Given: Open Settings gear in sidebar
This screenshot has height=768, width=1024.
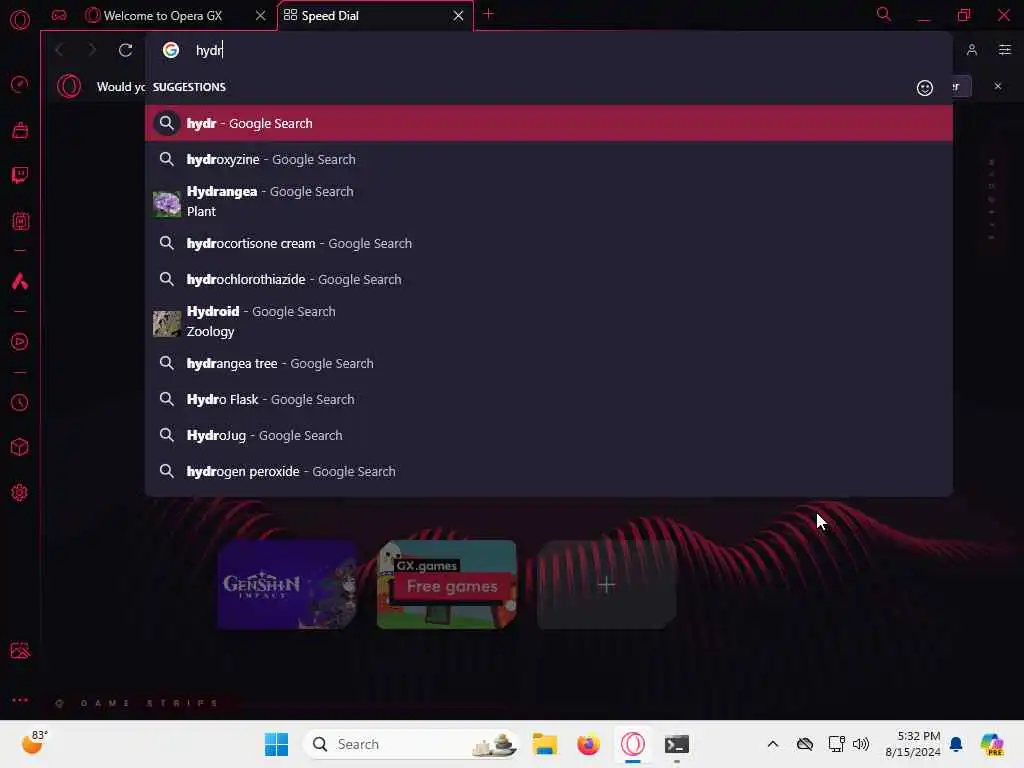Looking at the screenshot, I should tap(20, 492).
